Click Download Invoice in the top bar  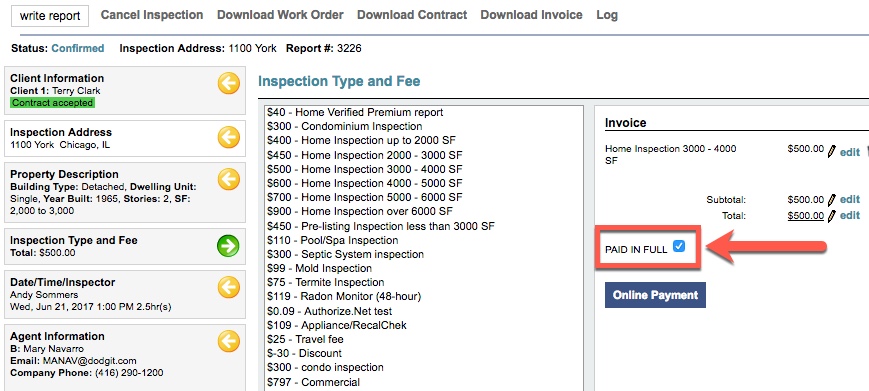point(531,15)
